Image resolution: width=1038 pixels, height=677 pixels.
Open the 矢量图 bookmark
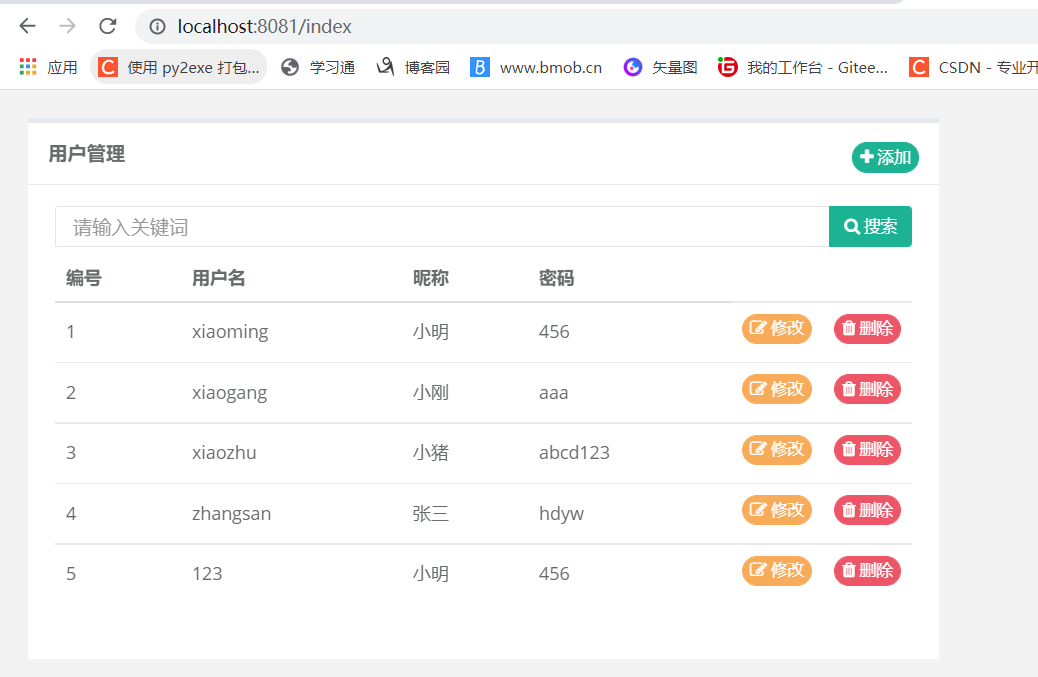(x=661, y=68)
